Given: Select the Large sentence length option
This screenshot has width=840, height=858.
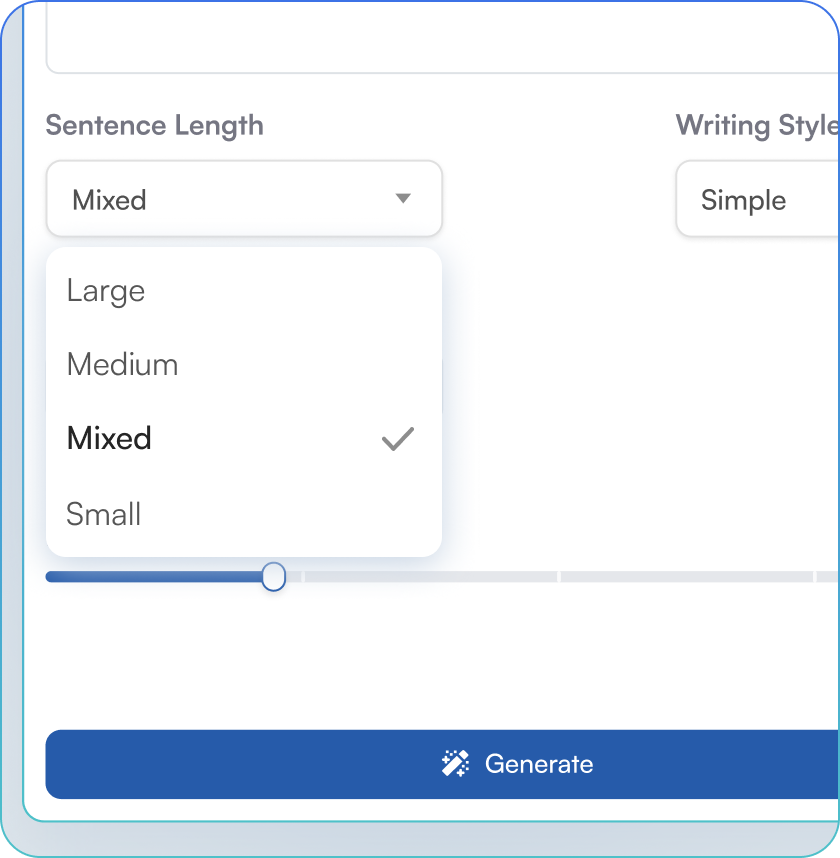Looking at the screenshot, I should click(x=106, y=291).
